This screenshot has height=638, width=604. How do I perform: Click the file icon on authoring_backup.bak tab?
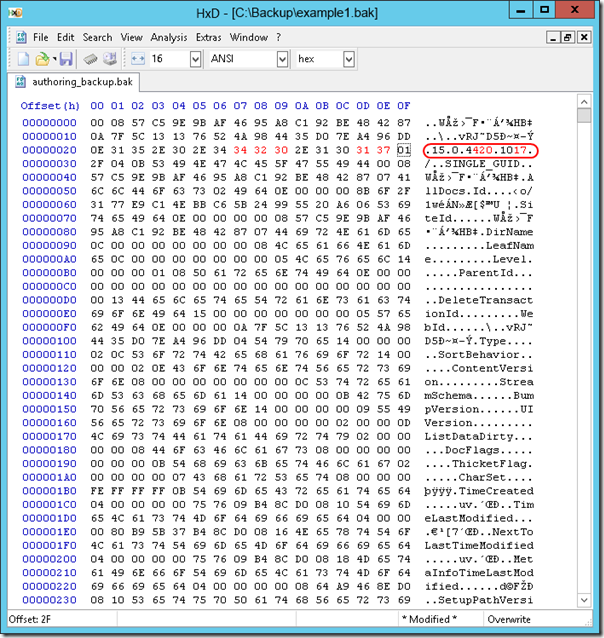(20, 82)
